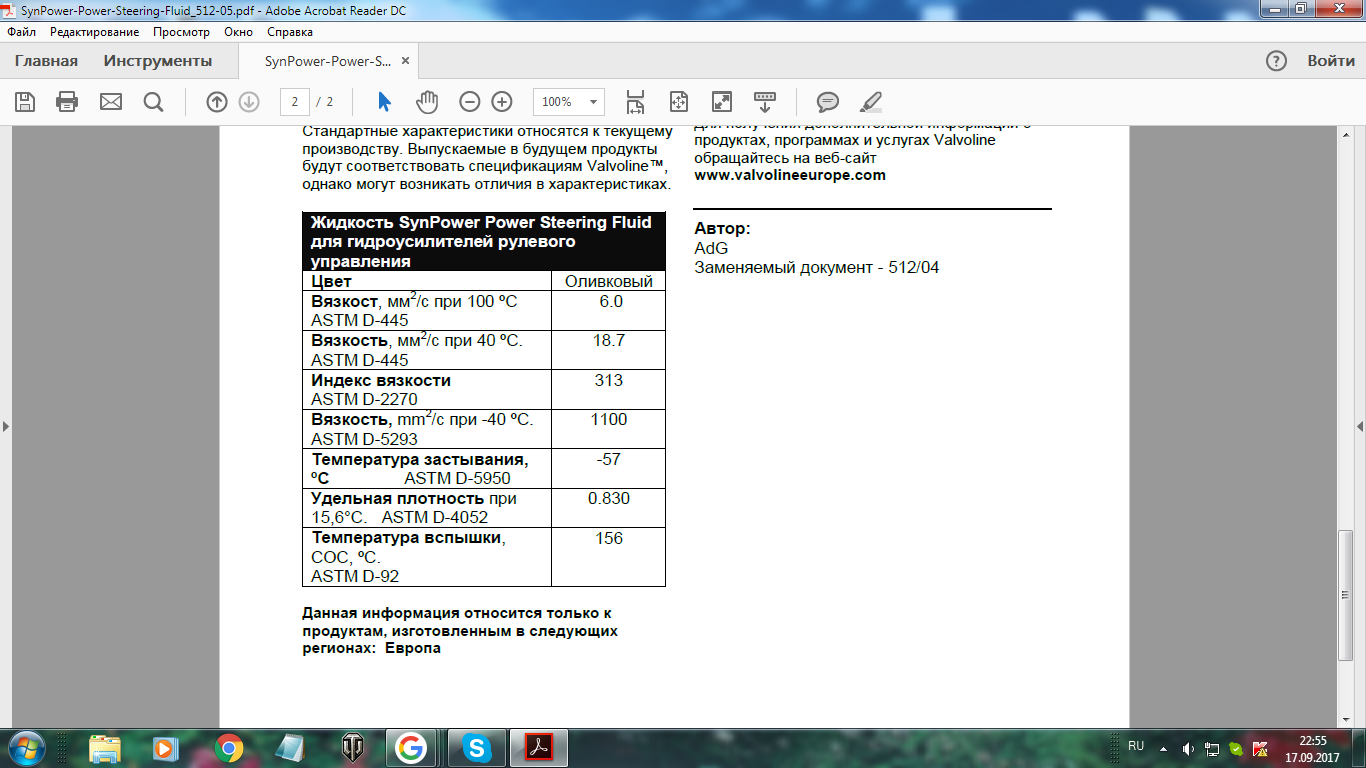Click the Войти sign-in button
The height and width of the screenshot is (768, 1366).
pos(1331,61)
